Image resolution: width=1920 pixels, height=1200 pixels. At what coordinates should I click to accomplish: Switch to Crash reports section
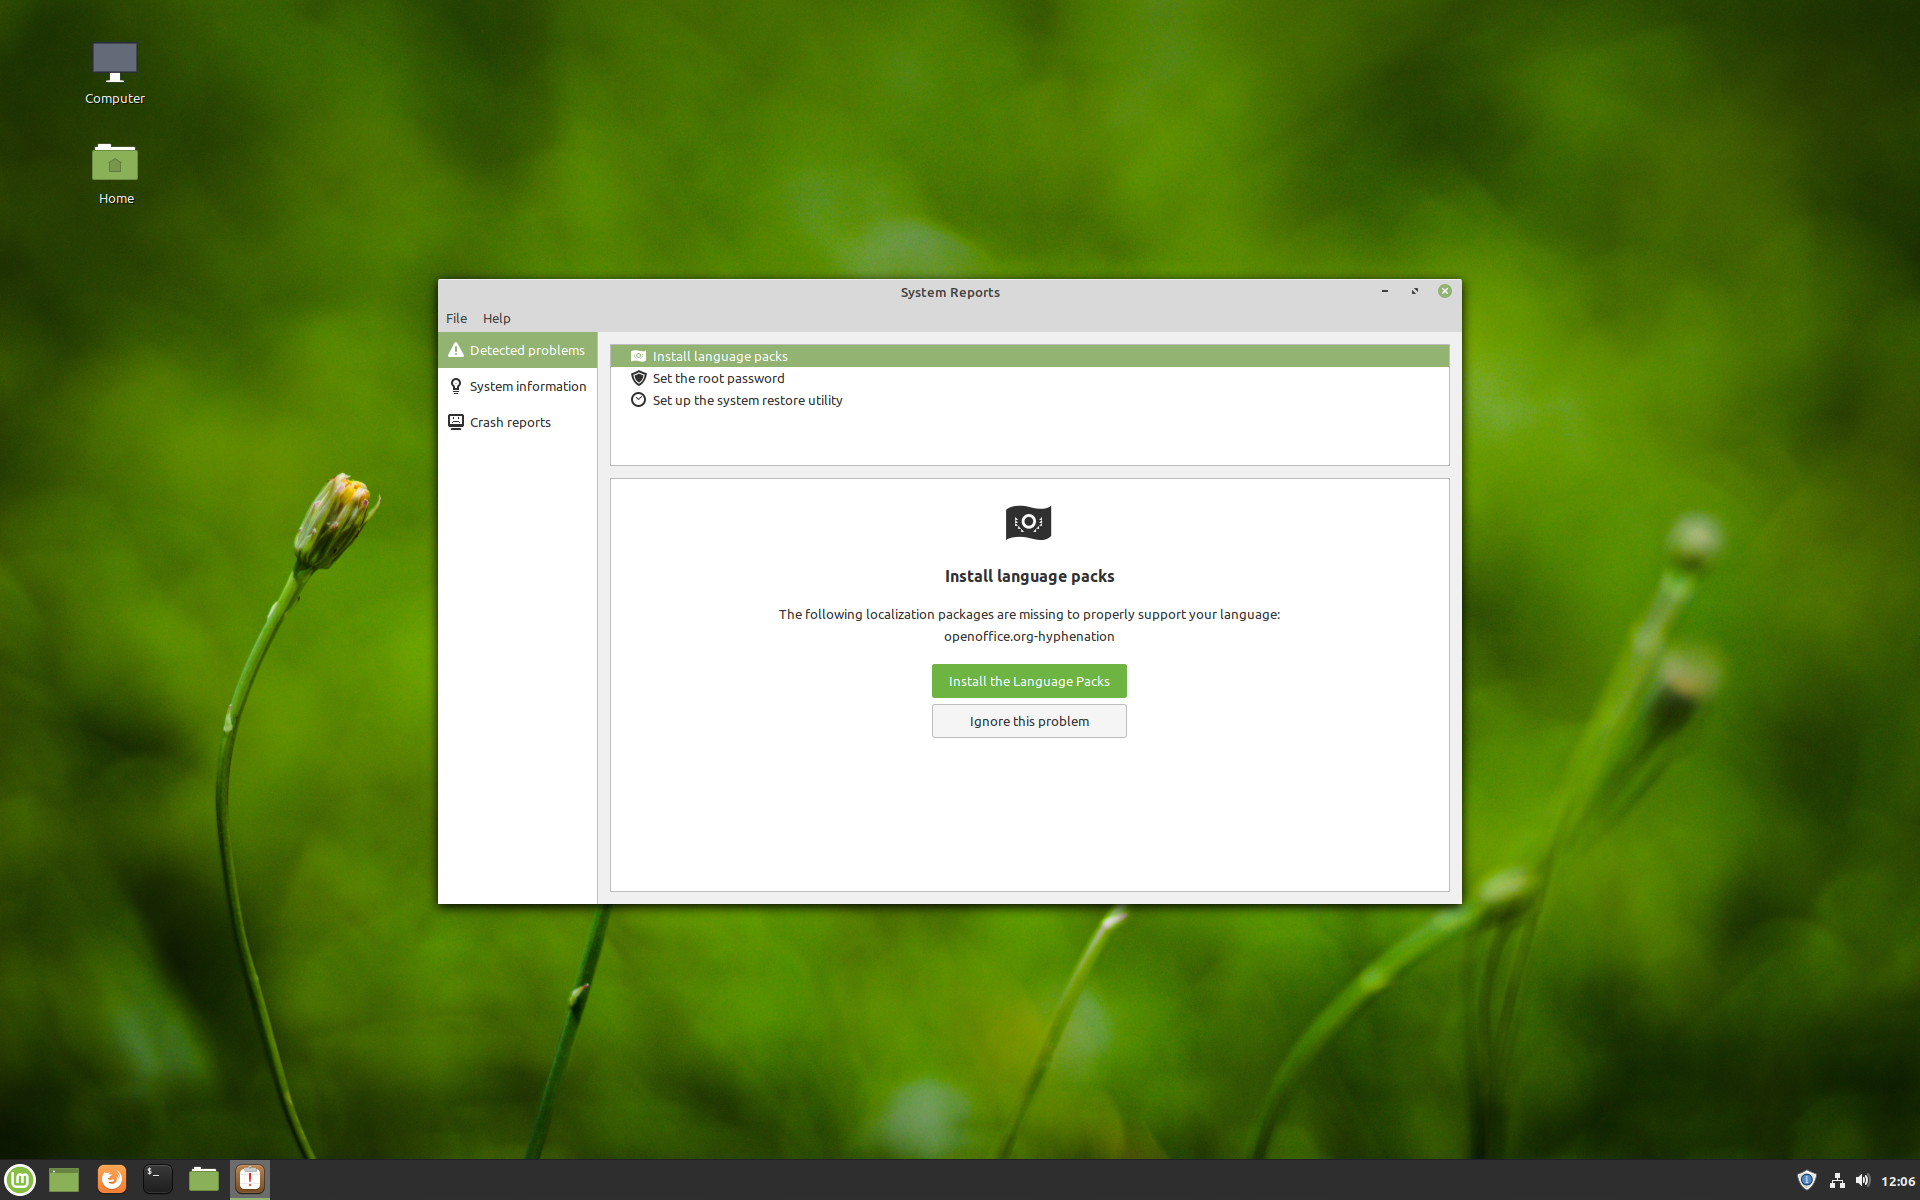510,422
